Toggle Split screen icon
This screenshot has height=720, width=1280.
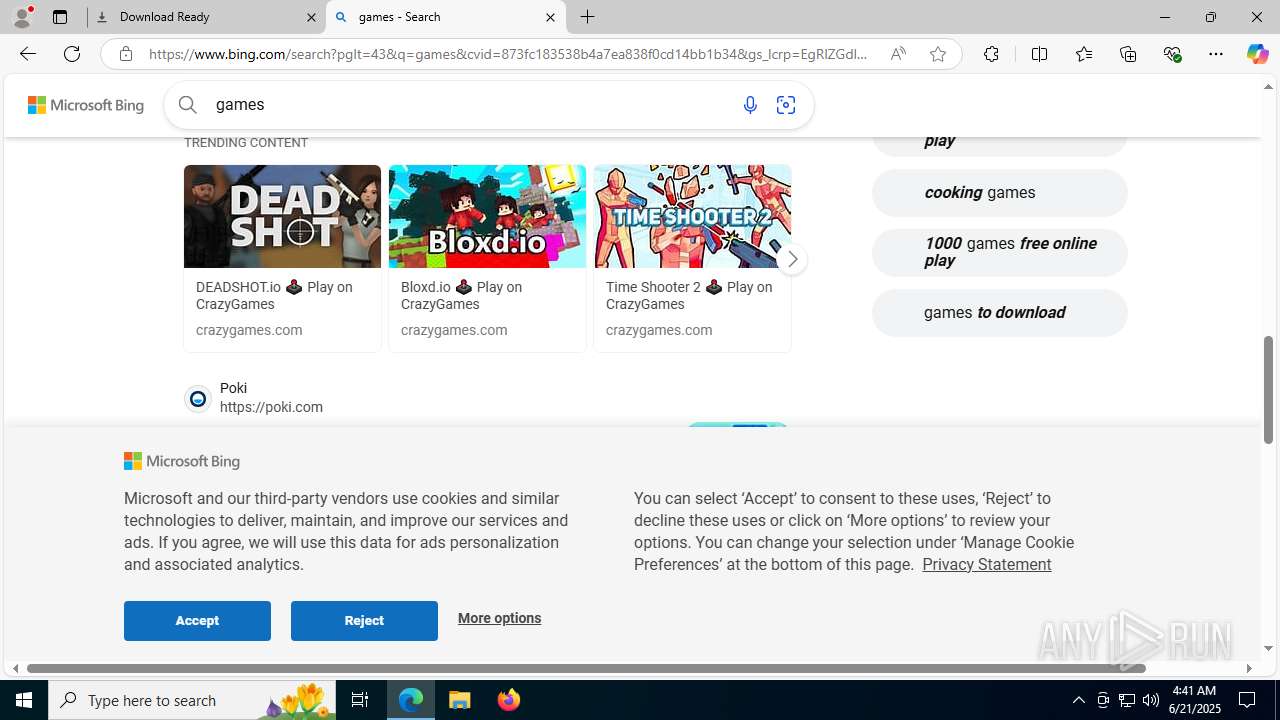(1039, 54)
